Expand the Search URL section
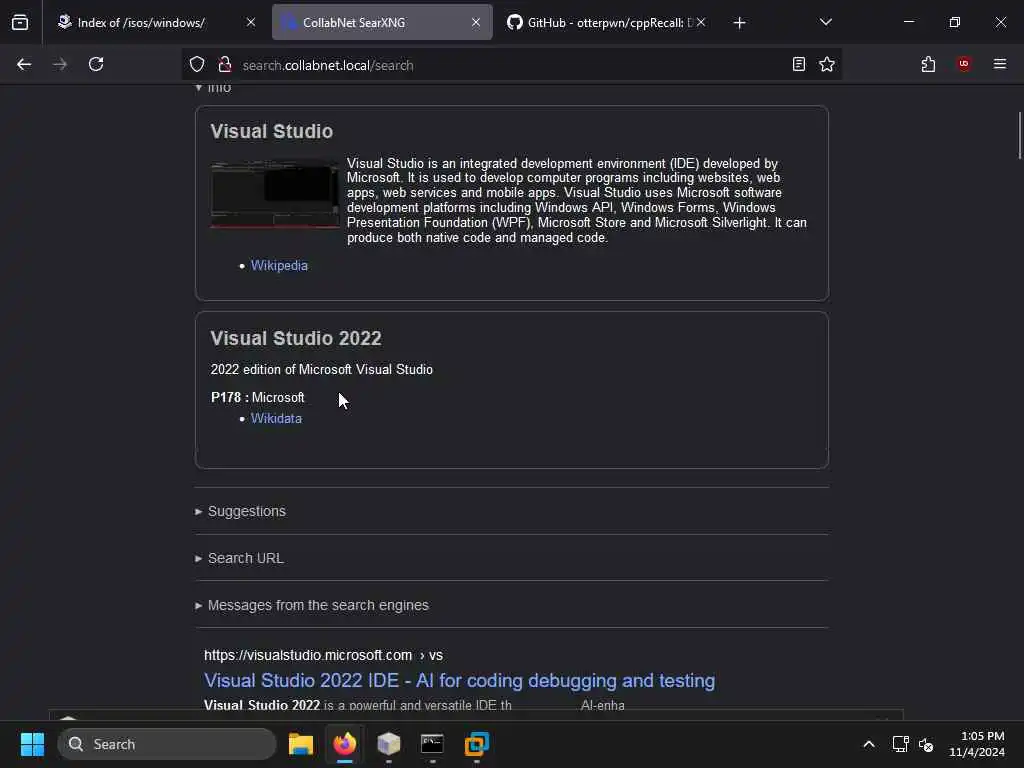Image resolution: width=1024 pixels, height=768 pixels. pyautogui.click(x=246, y=558)
